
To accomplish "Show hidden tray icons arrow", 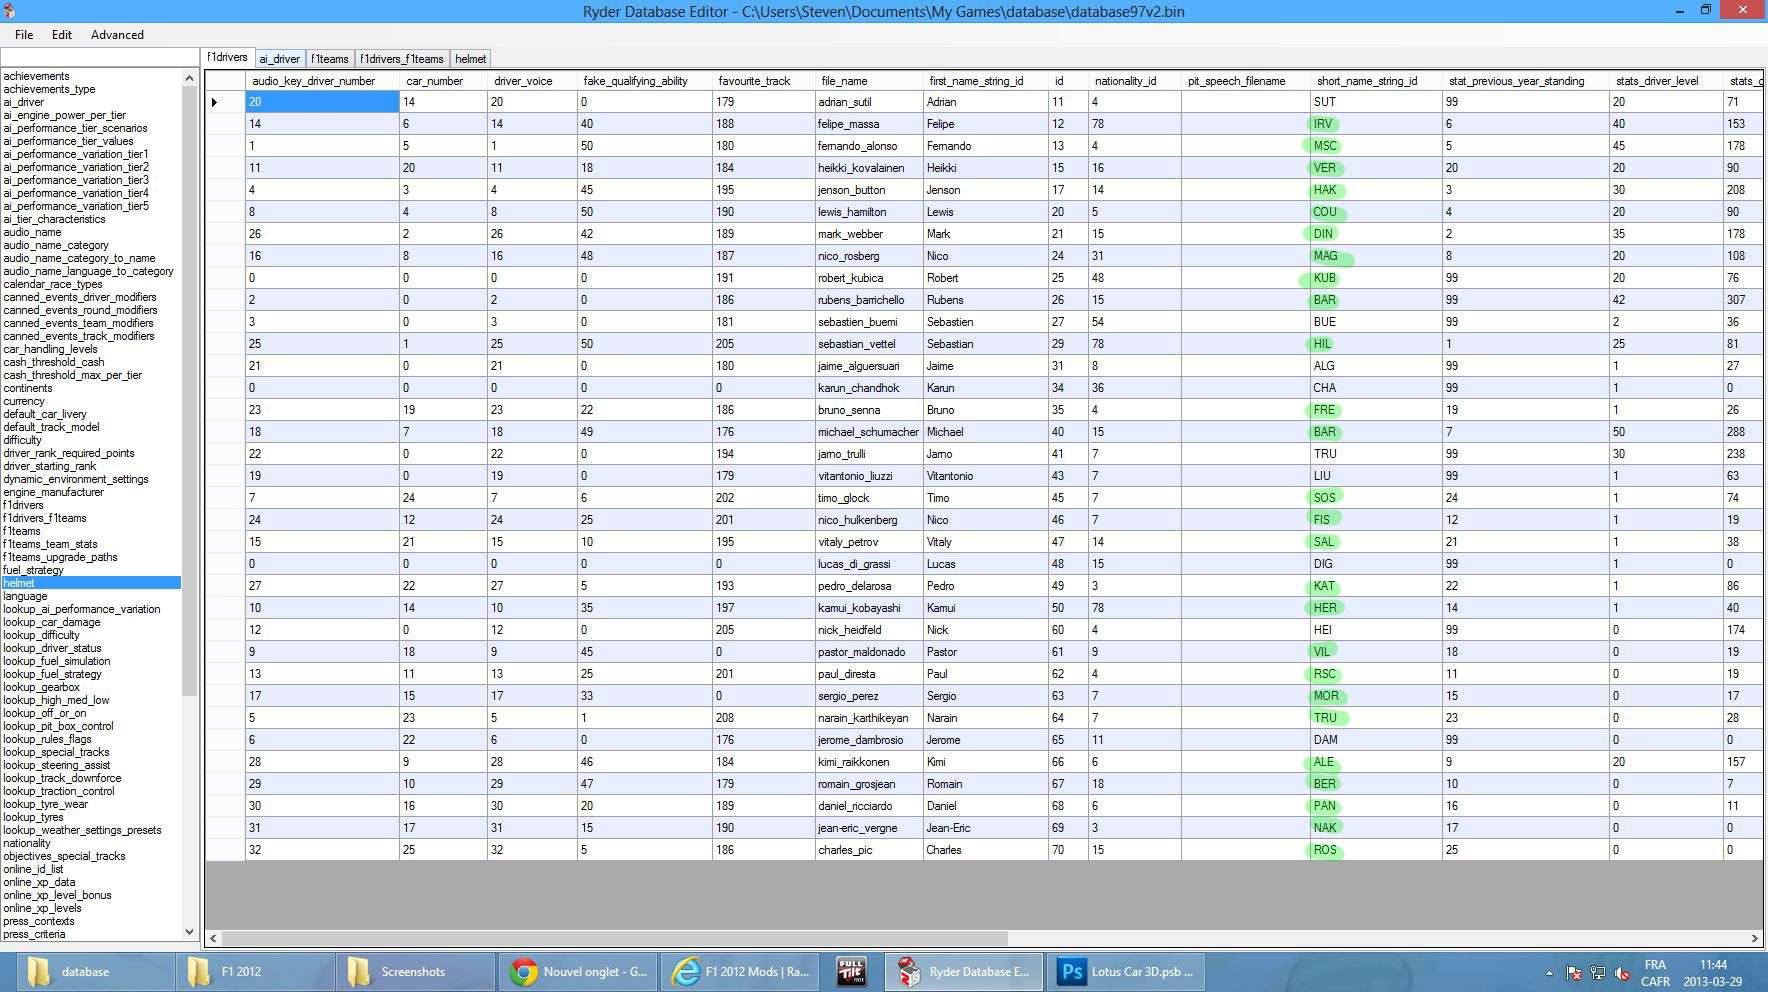I will click(1549, 973).
